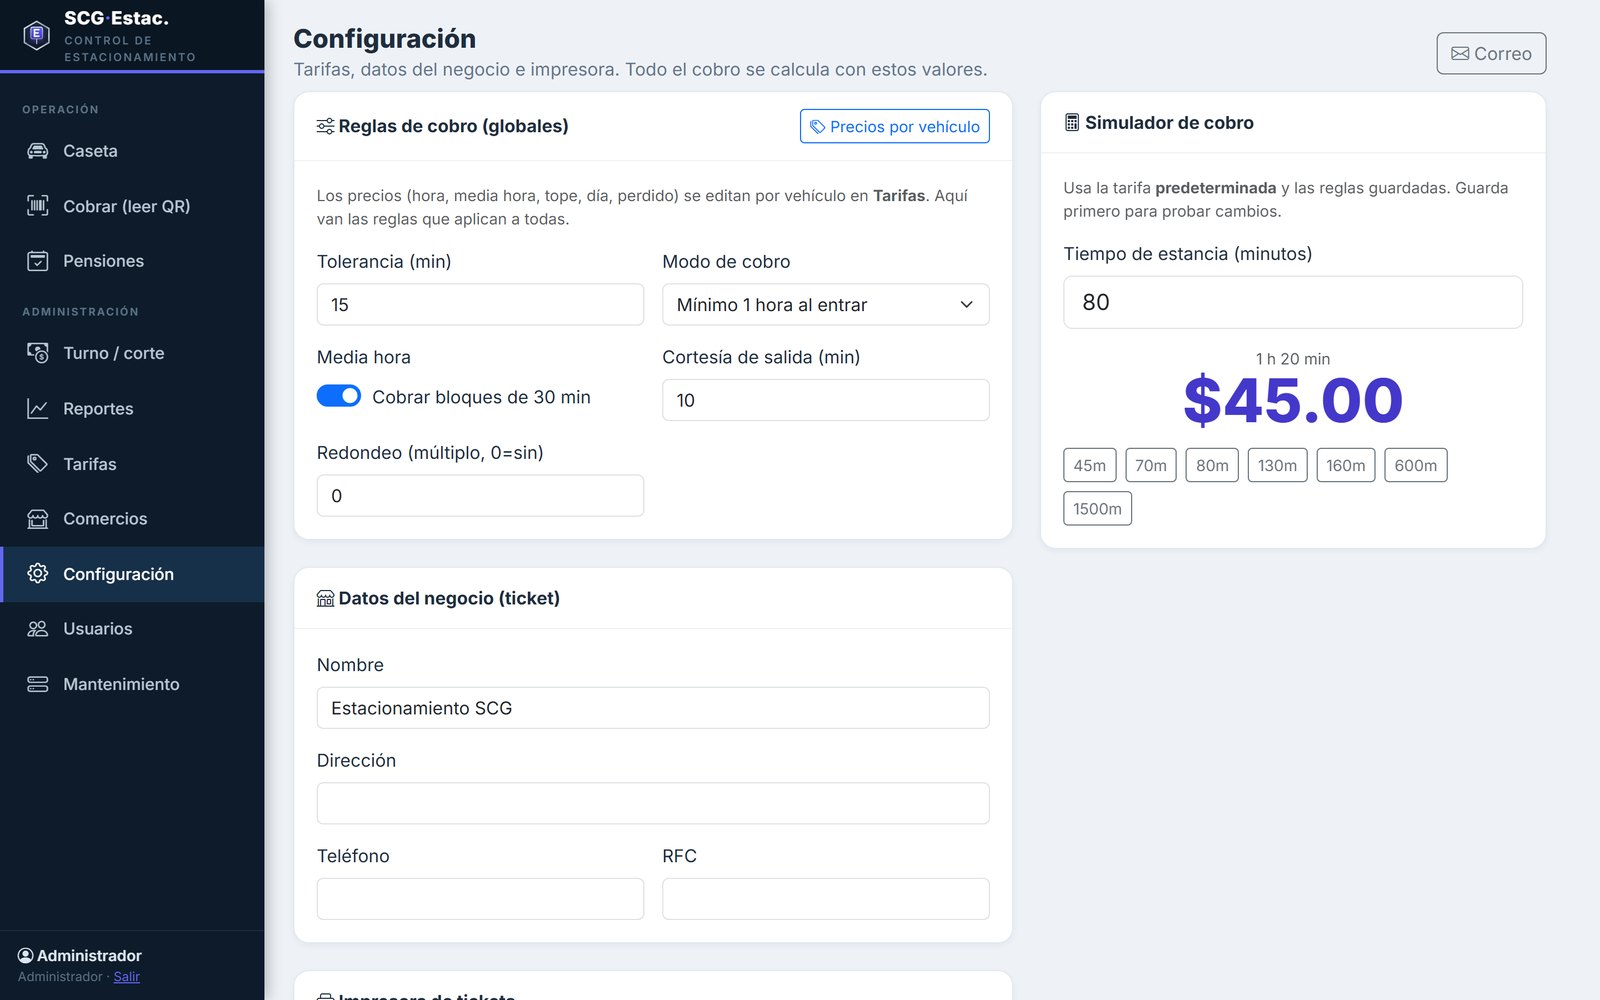Image resolution: width=1600 pixels, height=1000 pixels.
Task: Click the Mantenimiento server icon
Action: [x=37, y=684]
